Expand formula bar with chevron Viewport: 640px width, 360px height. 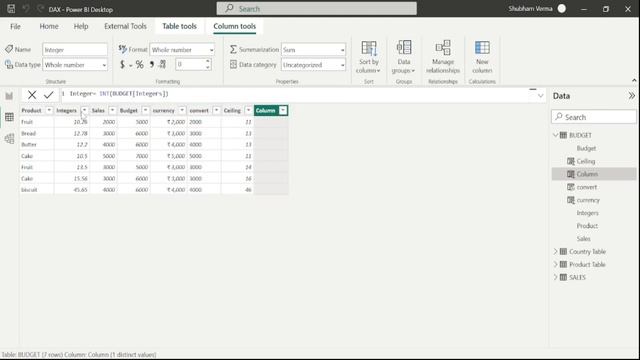(x=540, y=96)
